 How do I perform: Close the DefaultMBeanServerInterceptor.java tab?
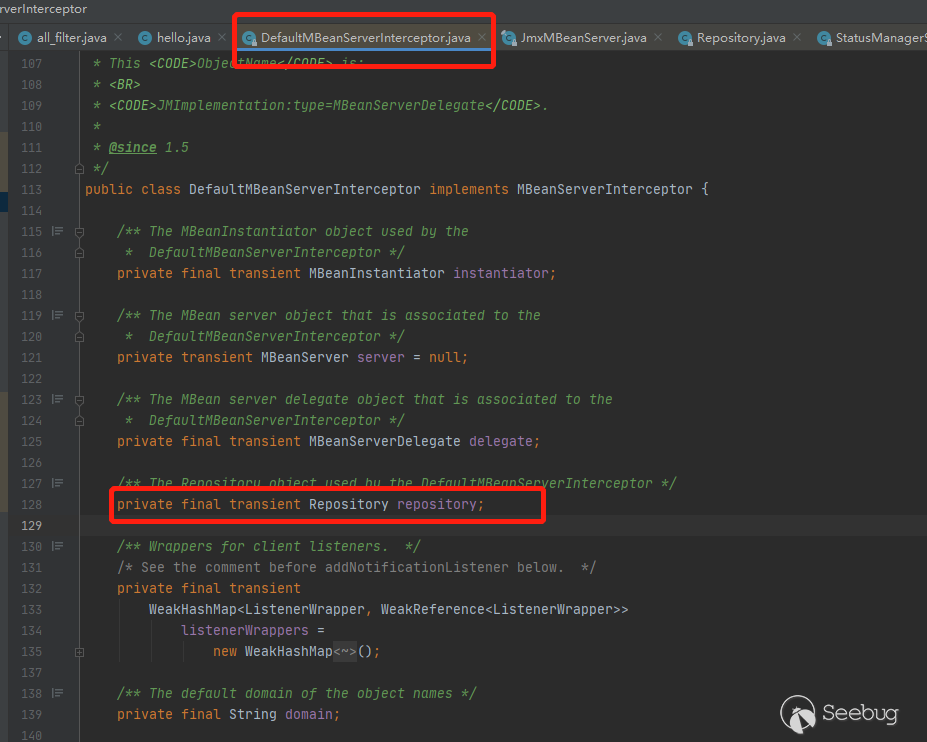482,38
